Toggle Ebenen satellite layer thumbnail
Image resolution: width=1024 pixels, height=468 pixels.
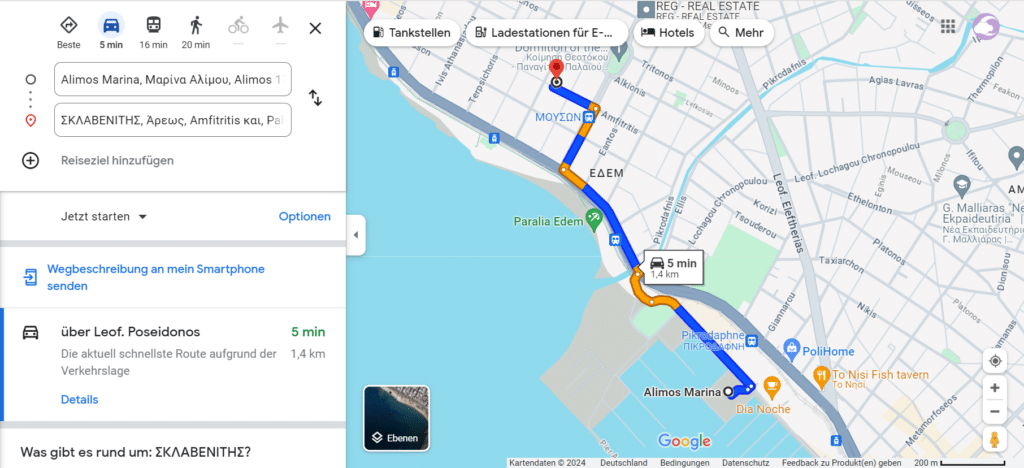(x=396, y=418)
